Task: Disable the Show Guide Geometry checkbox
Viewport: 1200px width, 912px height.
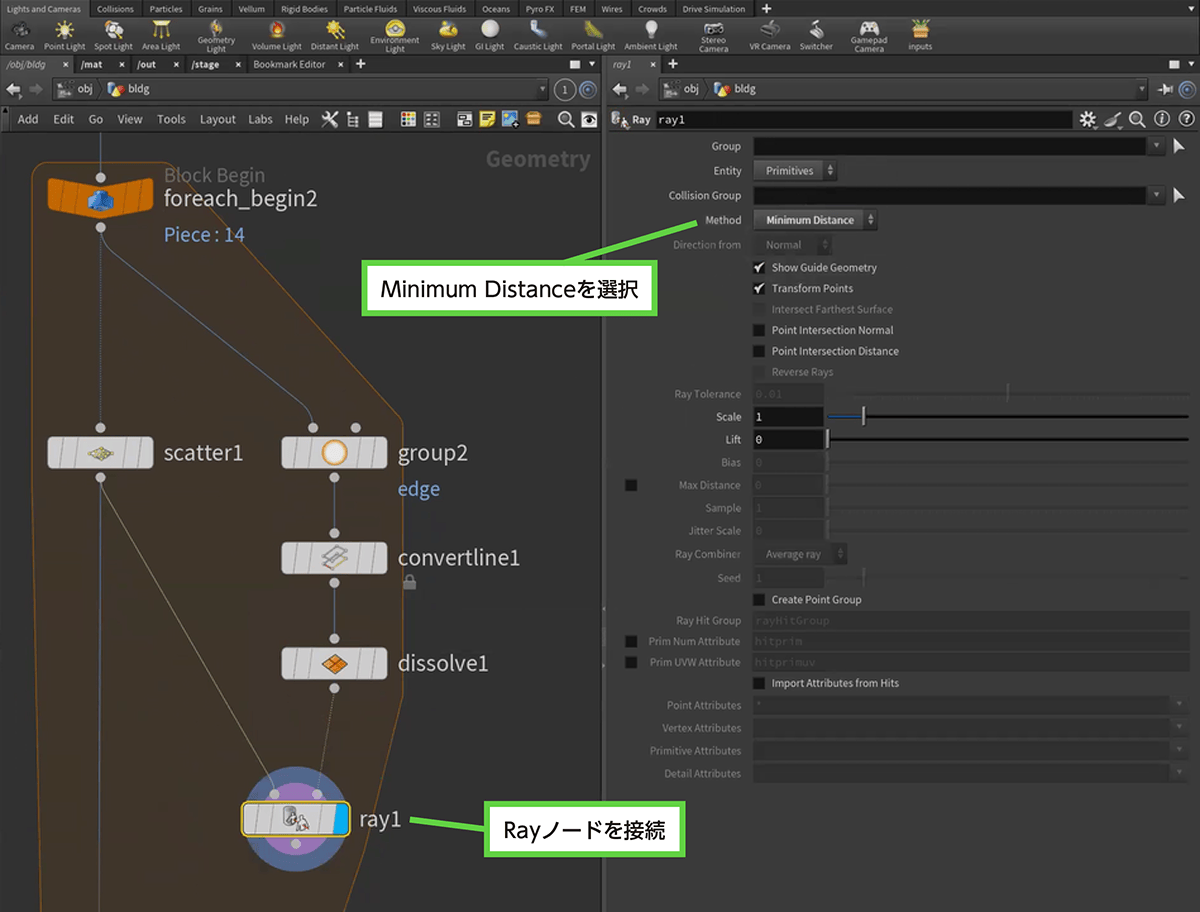Action: [x=760, y=268]
